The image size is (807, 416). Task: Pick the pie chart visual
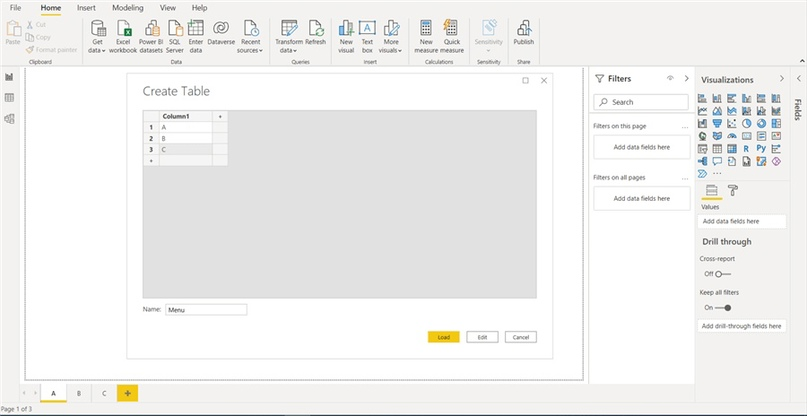coord(746,124)
